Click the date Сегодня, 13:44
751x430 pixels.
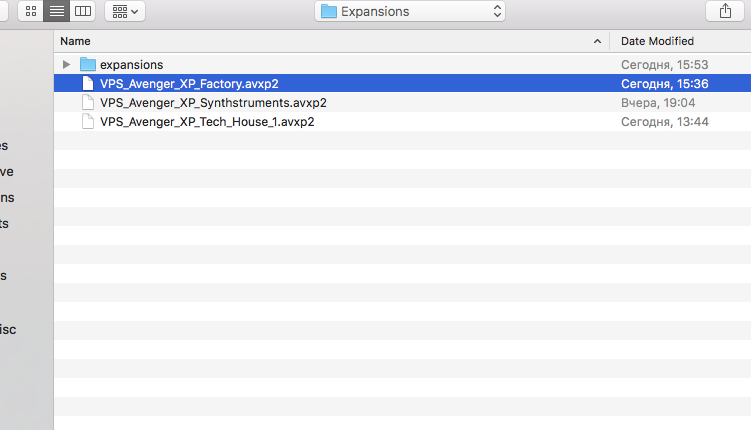click(x=664, y=122)
